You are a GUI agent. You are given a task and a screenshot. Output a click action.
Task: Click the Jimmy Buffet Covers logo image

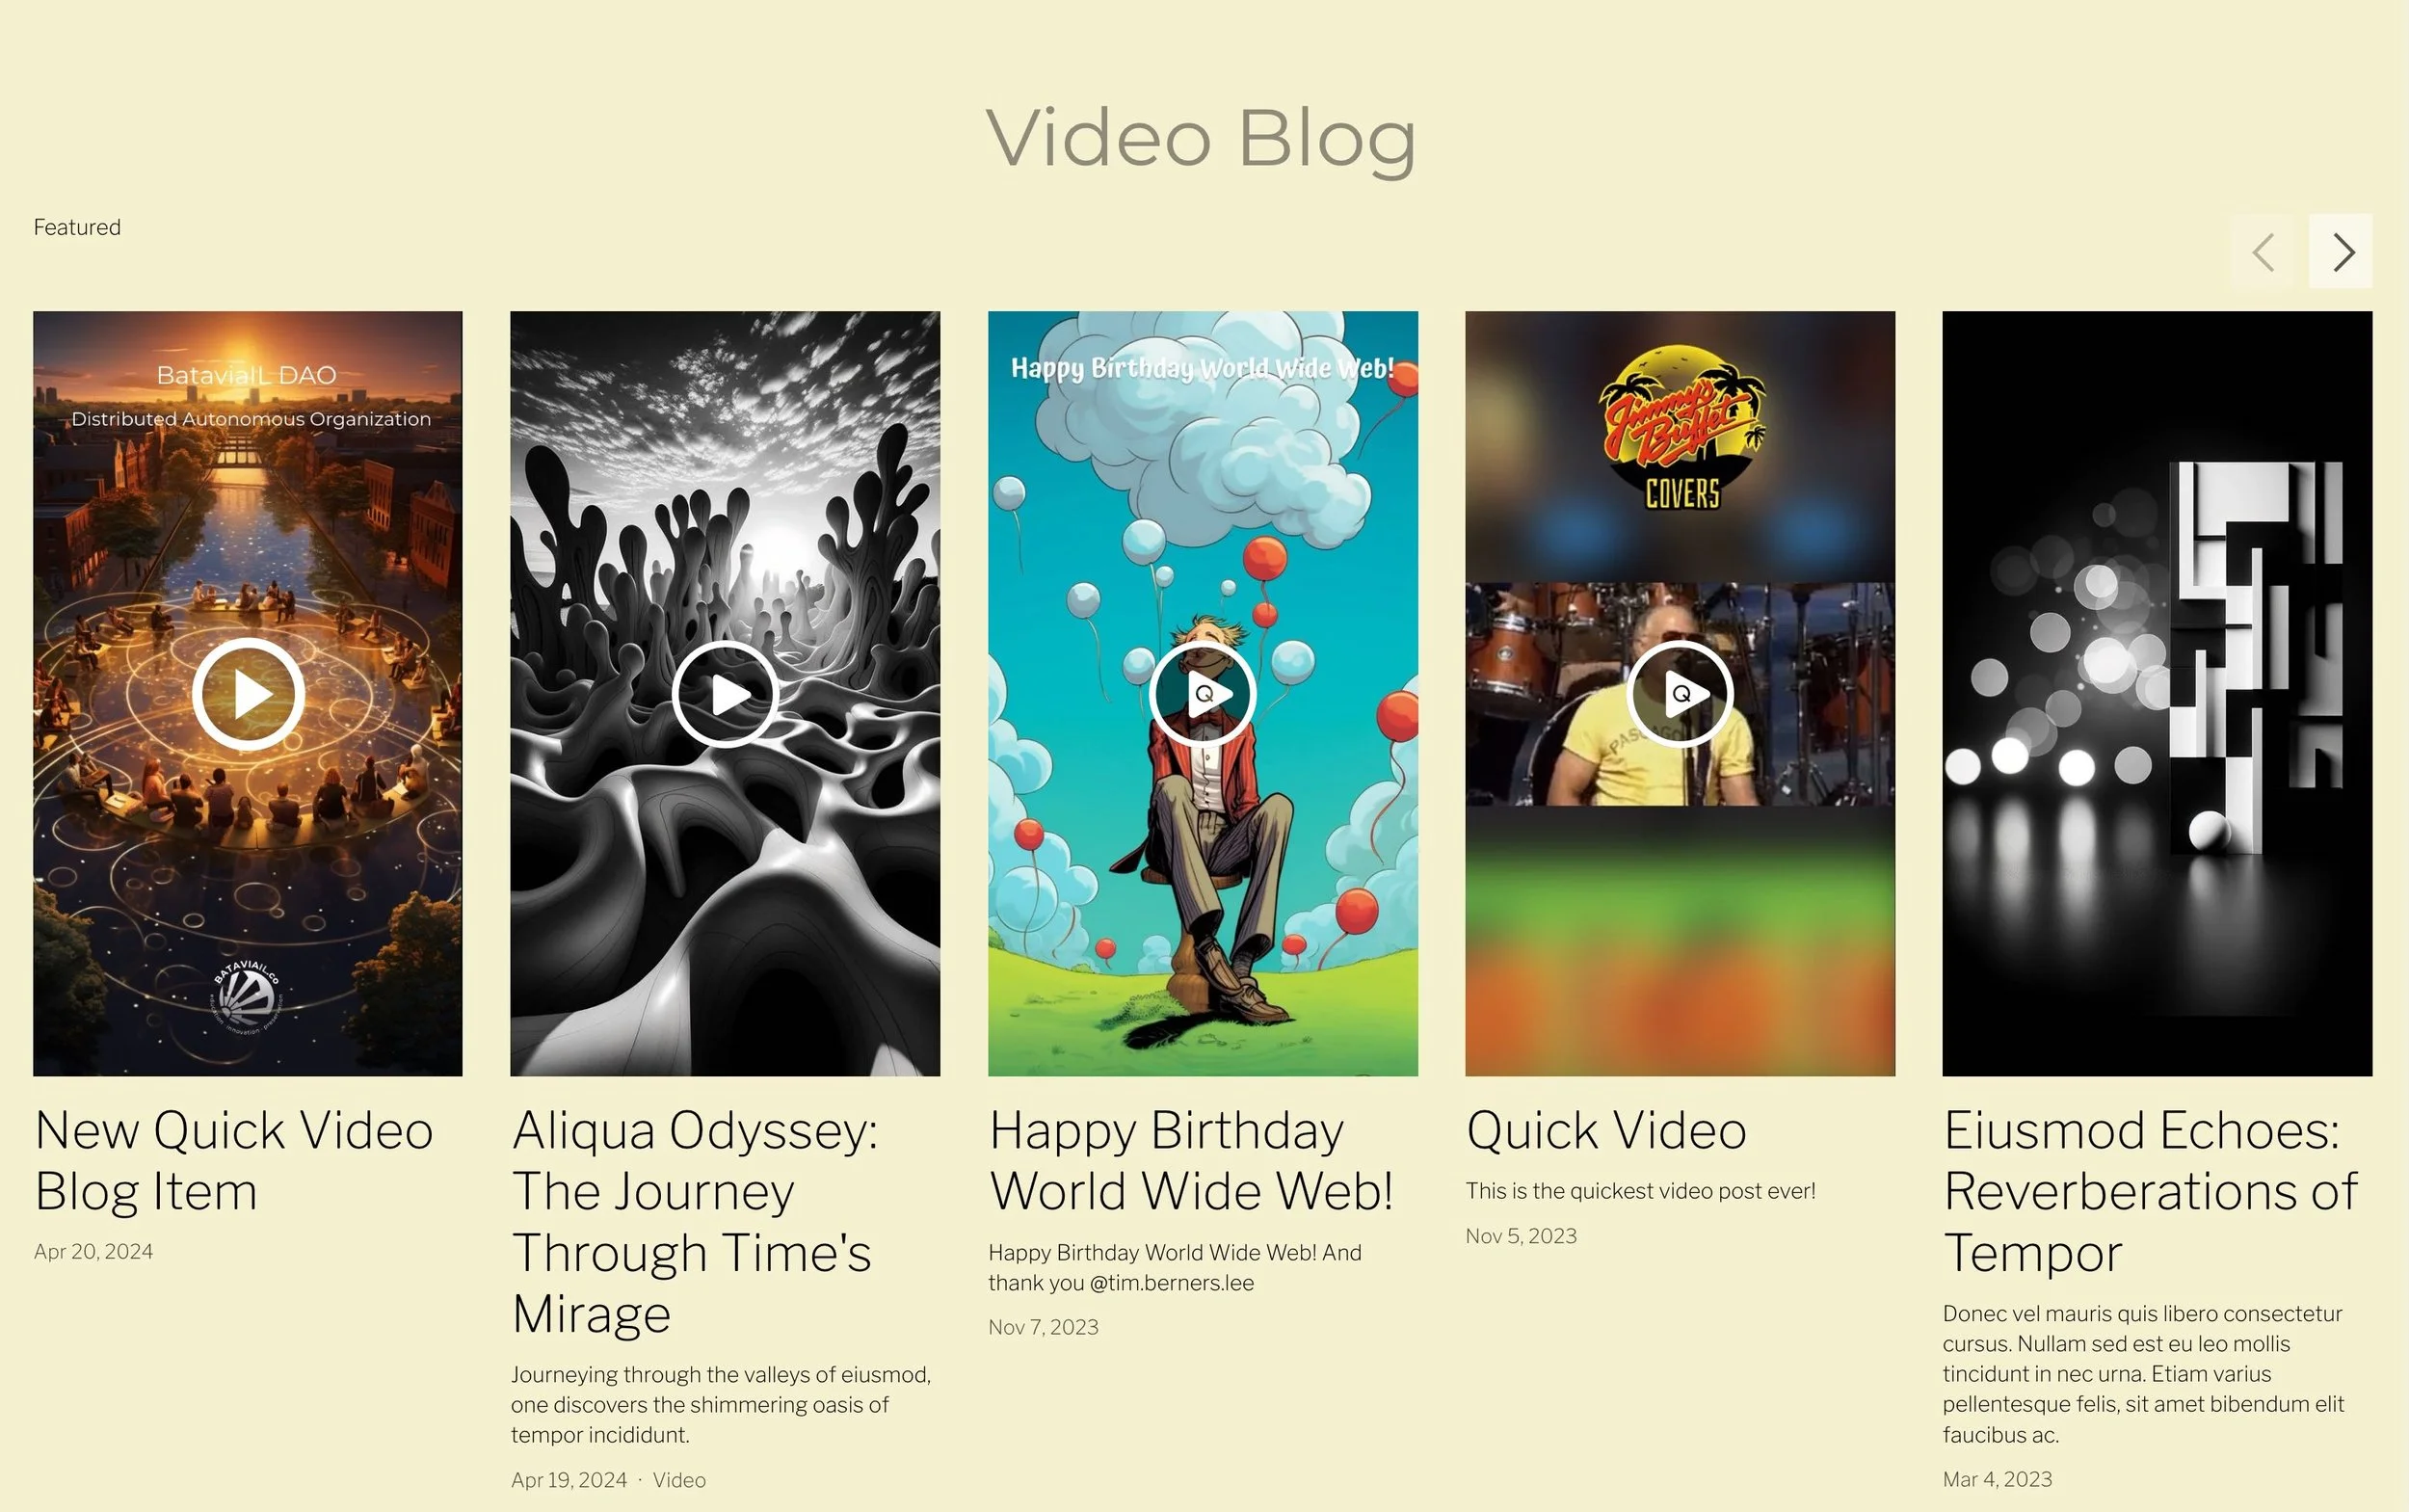[1682, 427]
